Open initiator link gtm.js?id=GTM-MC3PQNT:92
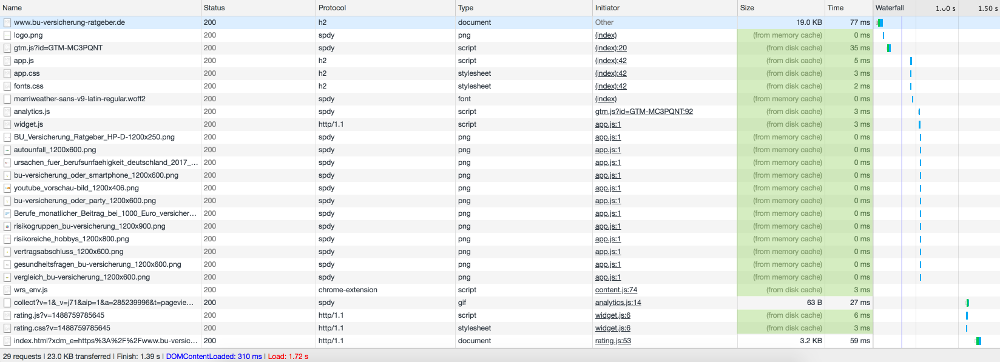The image size is (1000, 362). pos(644,112)
